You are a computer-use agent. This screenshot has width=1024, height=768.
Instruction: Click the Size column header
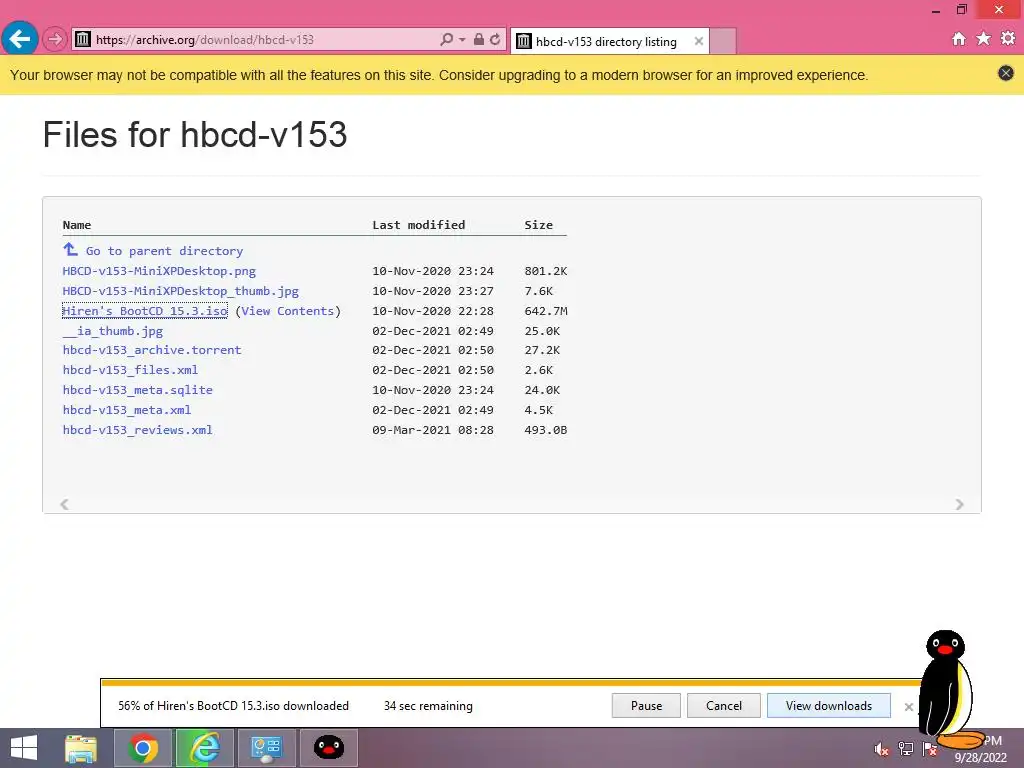point(539,225)
